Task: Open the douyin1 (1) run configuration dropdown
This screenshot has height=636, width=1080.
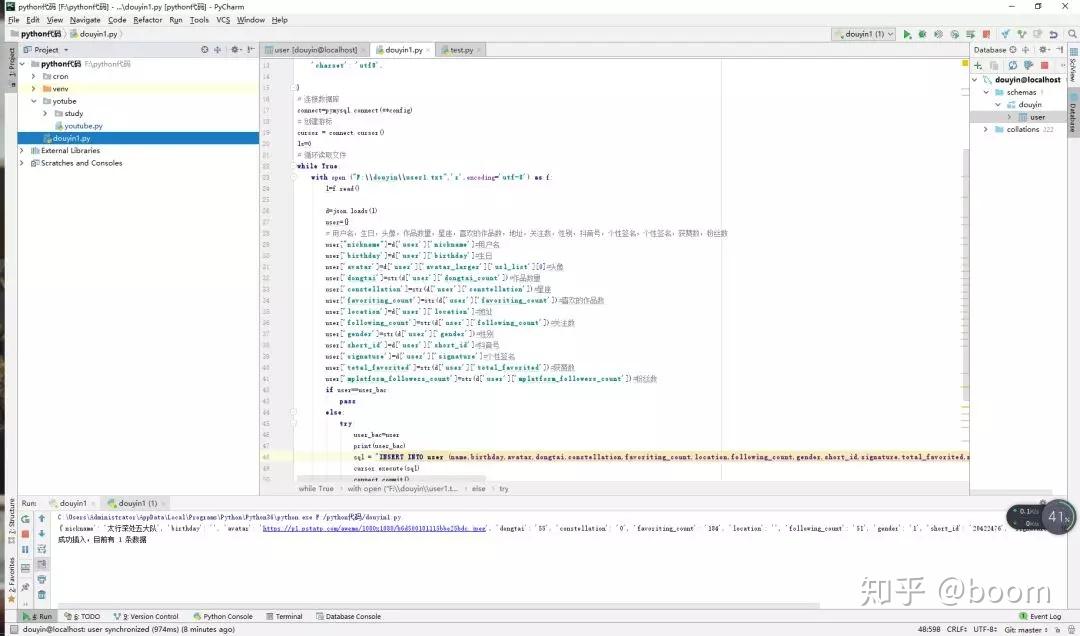Action: click(x=863, y=34)
